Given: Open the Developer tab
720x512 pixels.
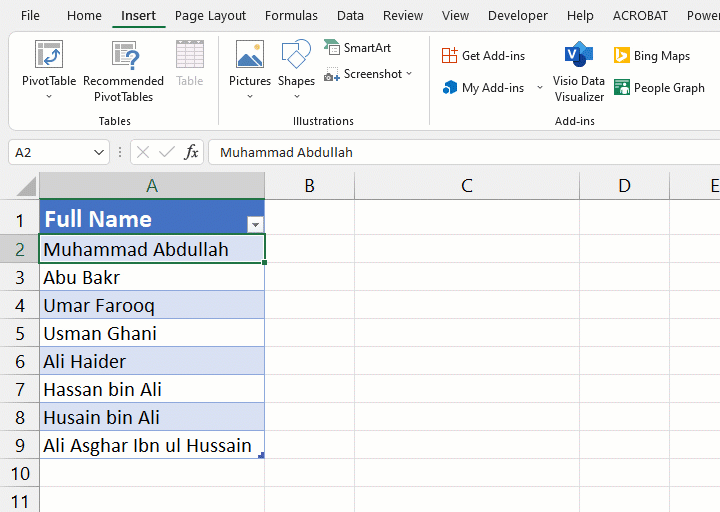Looking at the screenshot, I should (x=518, y=16).
